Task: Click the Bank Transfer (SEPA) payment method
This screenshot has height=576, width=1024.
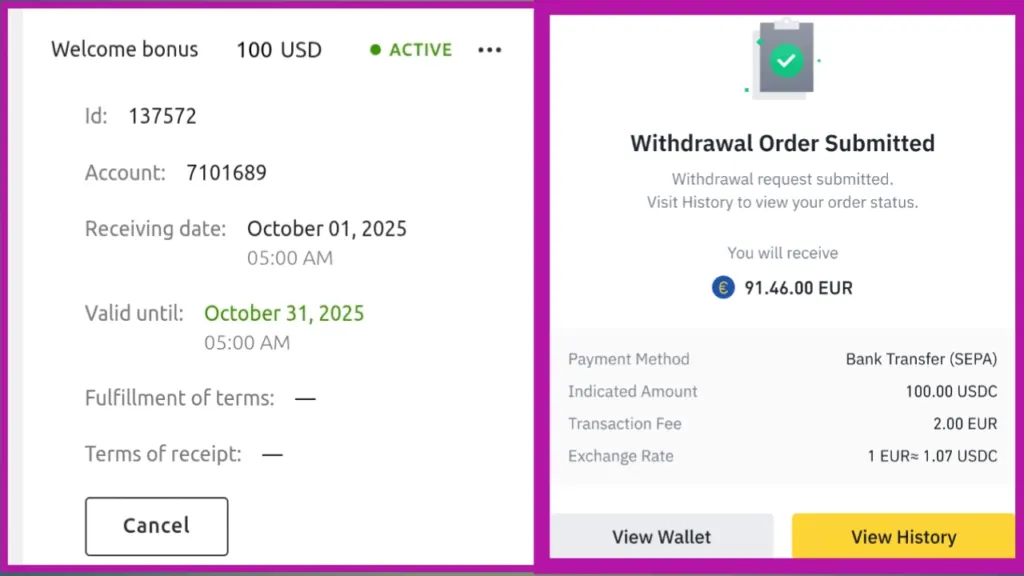Action: 921,359
